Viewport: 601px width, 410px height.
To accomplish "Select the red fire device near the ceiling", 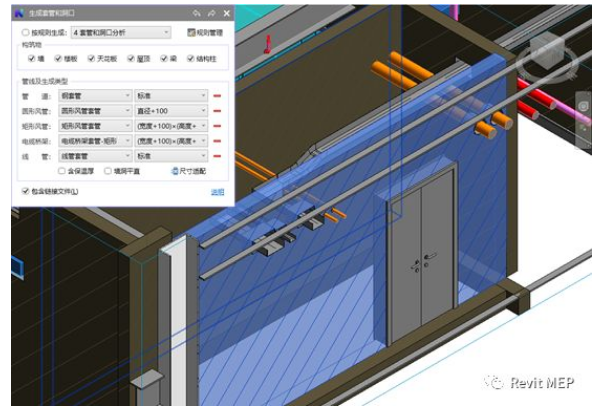I will (x=268, y=44).
